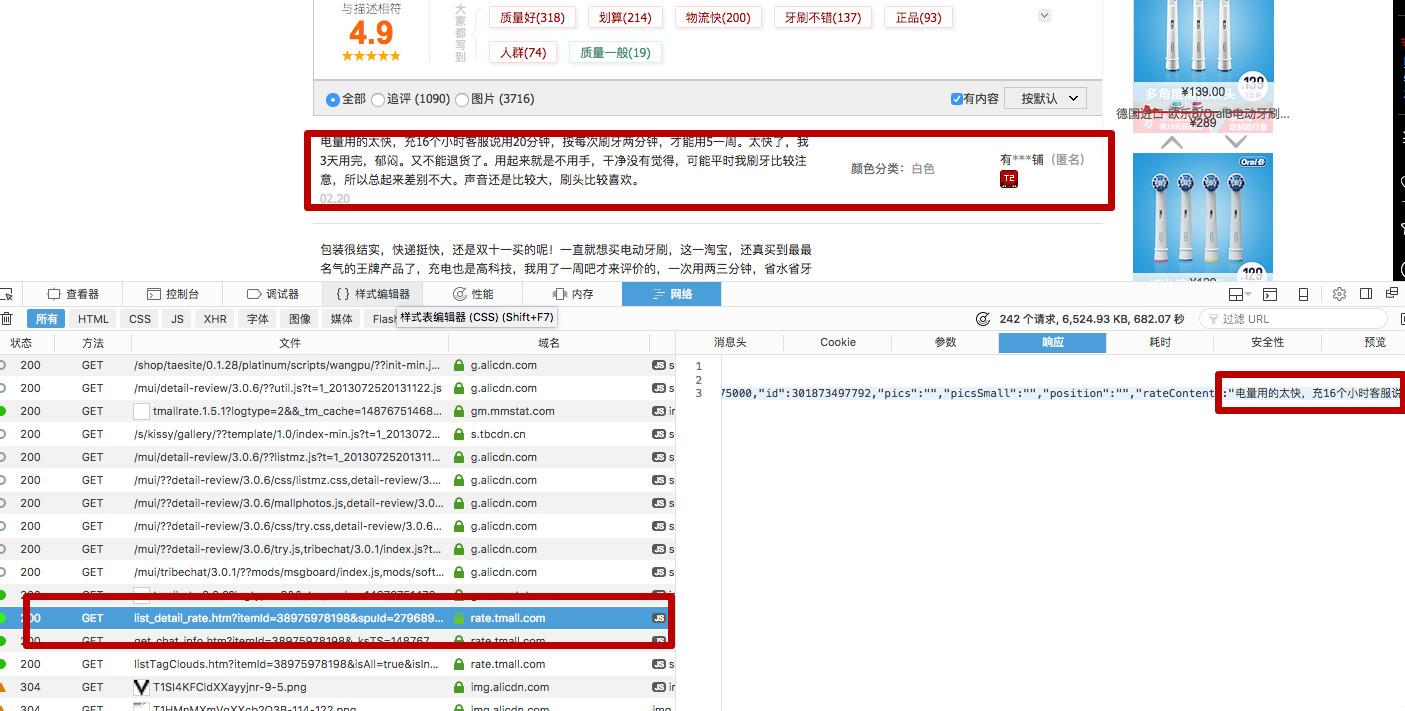This screenshot has height=711, width=1405.
Task: Expand the review tags chevron
Action: point(1044,15)
